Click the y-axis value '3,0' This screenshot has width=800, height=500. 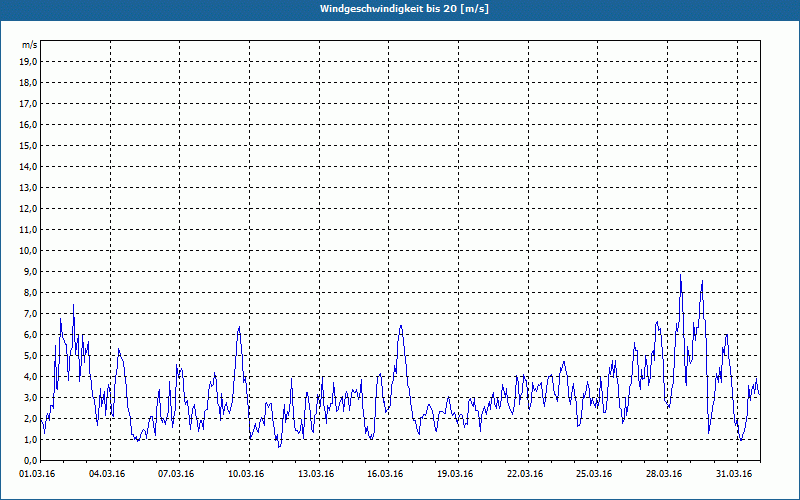30,397
